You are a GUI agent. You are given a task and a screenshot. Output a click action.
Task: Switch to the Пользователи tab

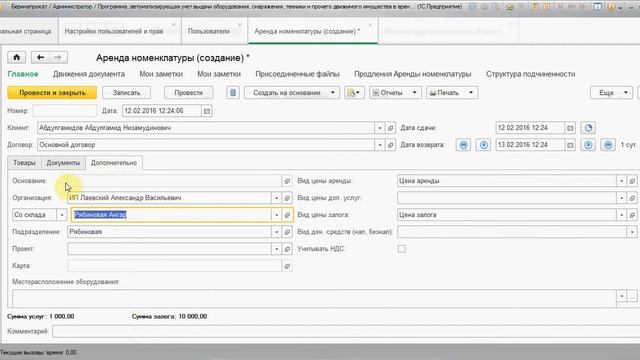(x=209, y=31)
